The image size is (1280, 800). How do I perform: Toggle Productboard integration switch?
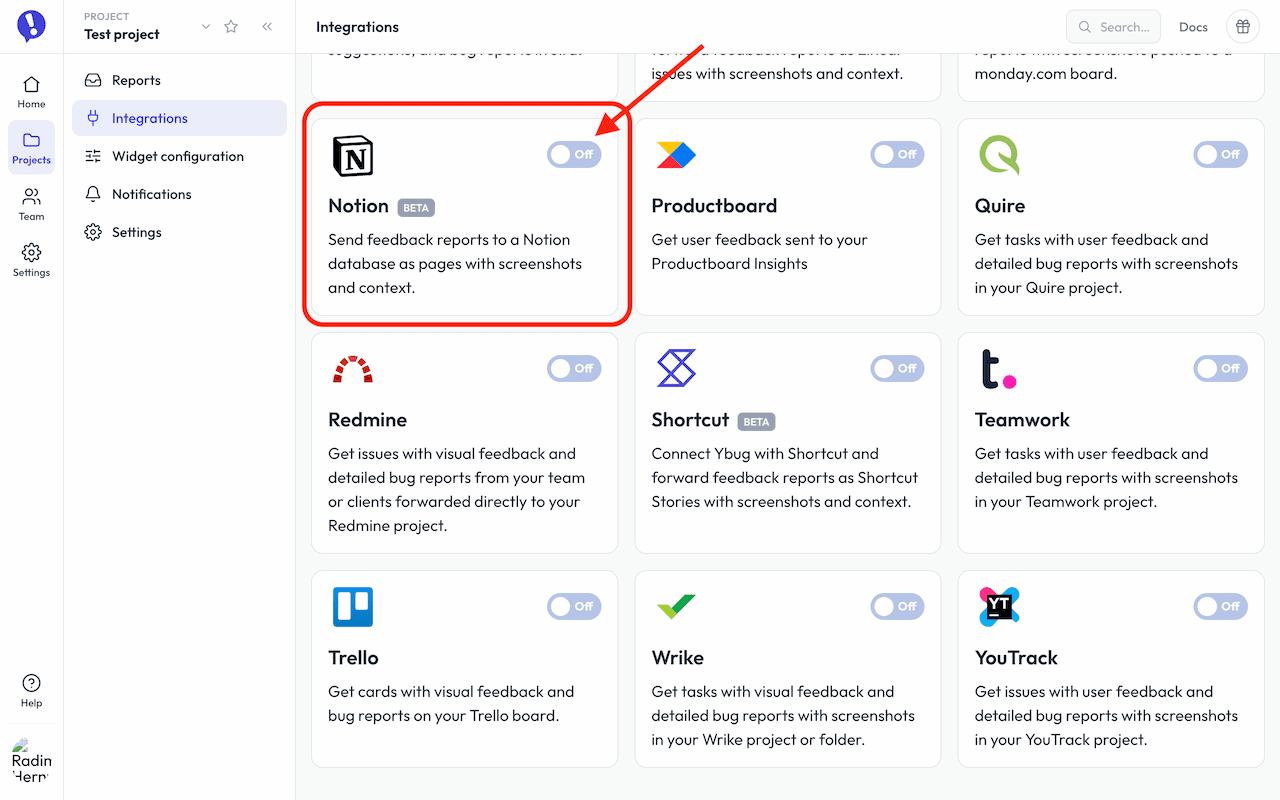[897, 154]
